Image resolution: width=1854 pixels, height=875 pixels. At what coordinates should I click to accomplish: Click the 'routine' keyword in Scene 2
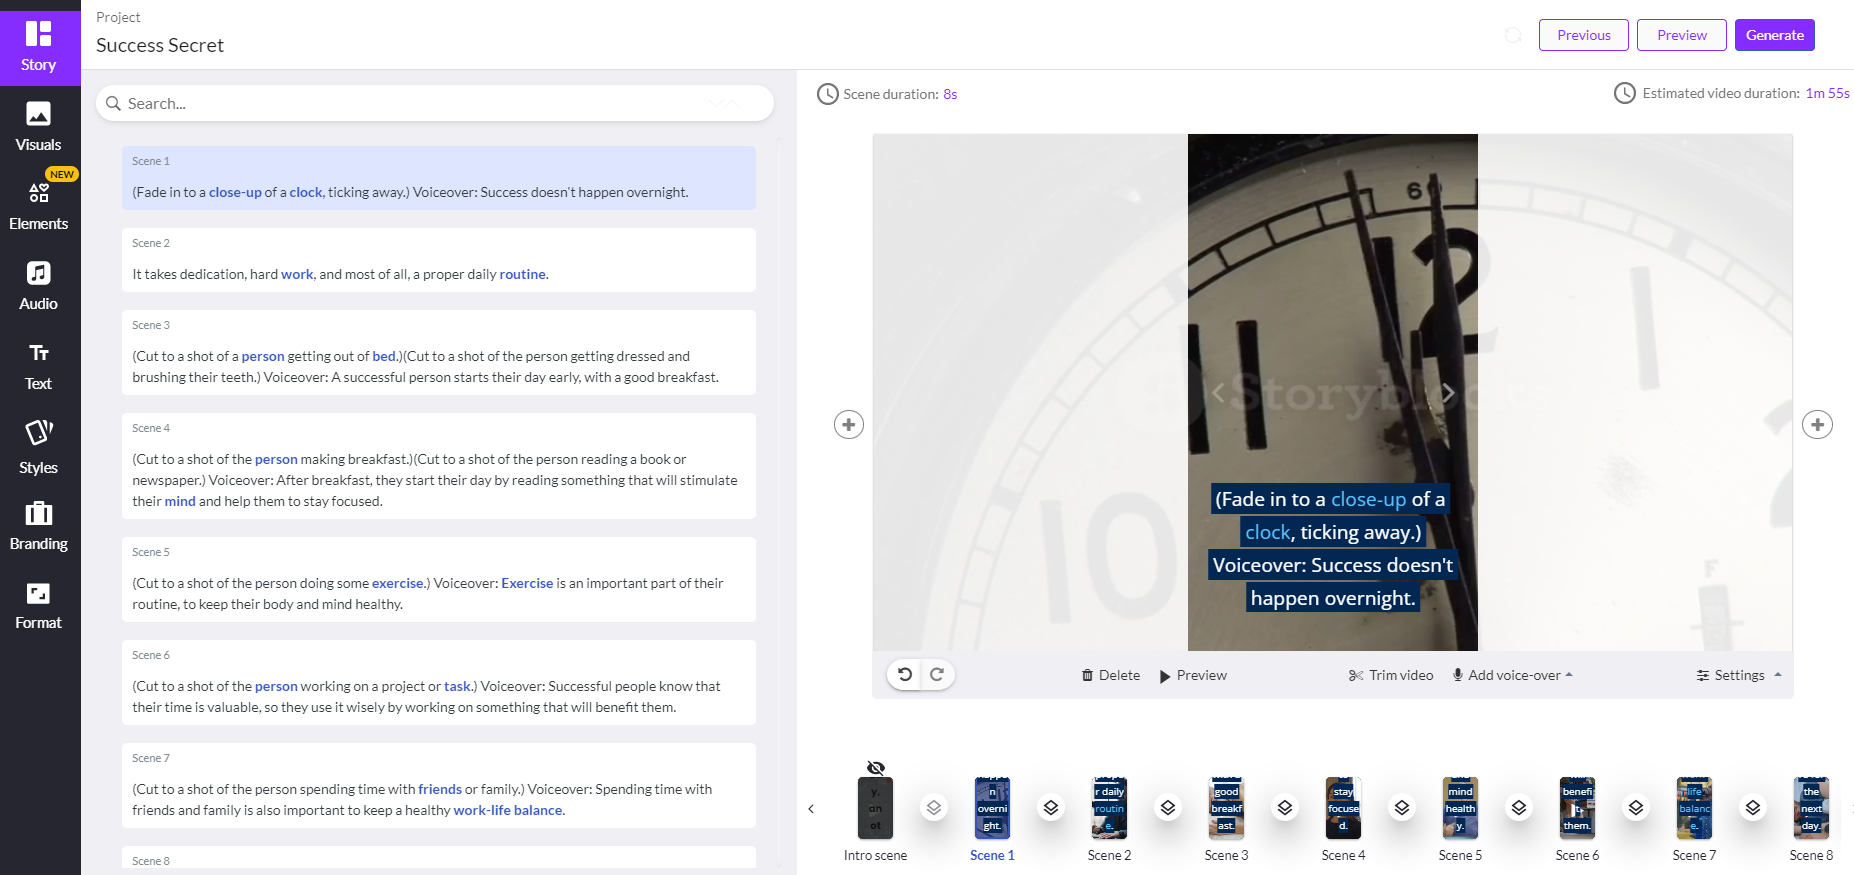[523, 274]
